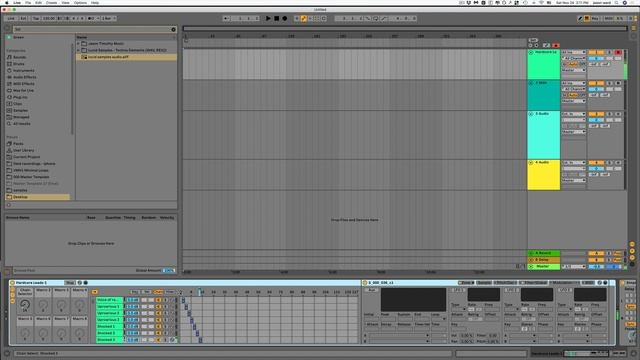
Task: Toggle the rack's chain list visibility
Action: (12, 296)
